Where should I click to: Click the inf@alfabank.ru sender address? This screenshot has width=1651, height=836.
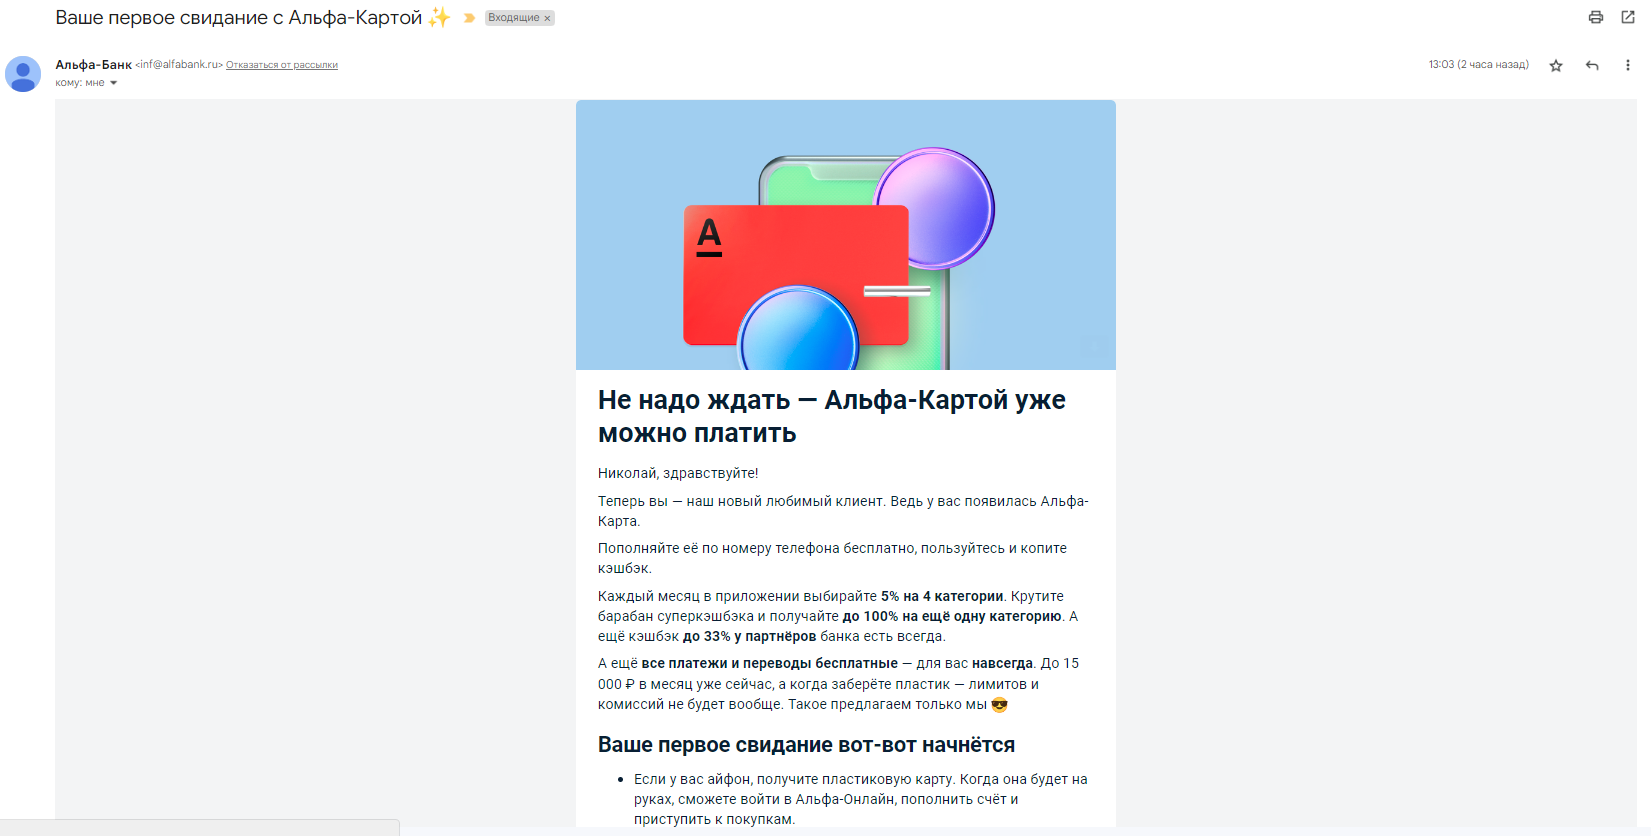pyautogui.click(x=179, y=65)
